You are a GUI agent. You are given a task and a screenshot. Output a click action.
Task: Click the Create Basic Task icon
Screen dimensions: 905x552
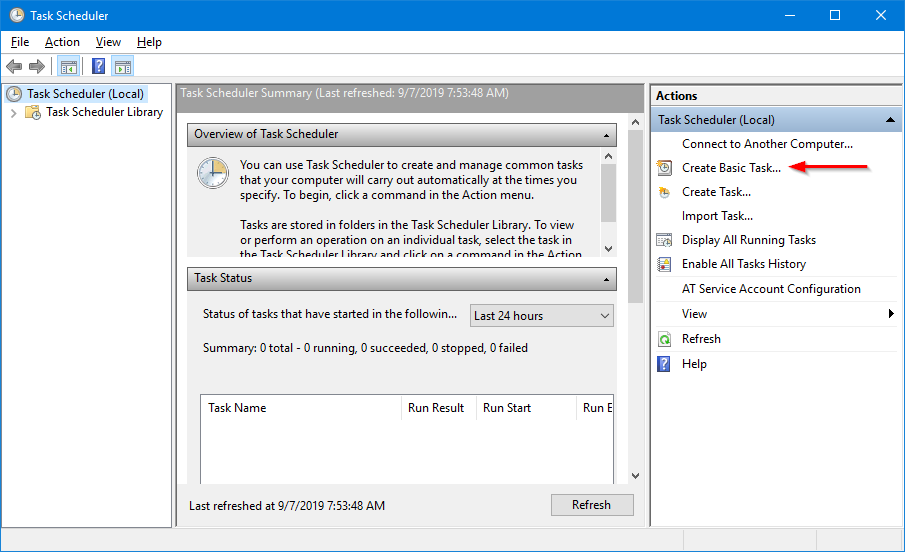click(x=664, y=168)
